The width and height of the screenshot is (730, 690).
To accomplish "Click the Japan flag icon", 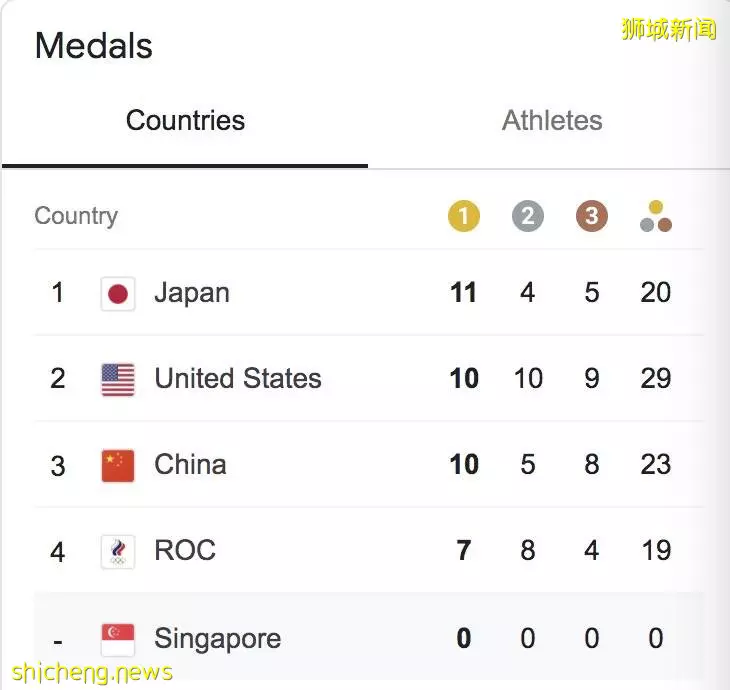I will coord(118,294).
